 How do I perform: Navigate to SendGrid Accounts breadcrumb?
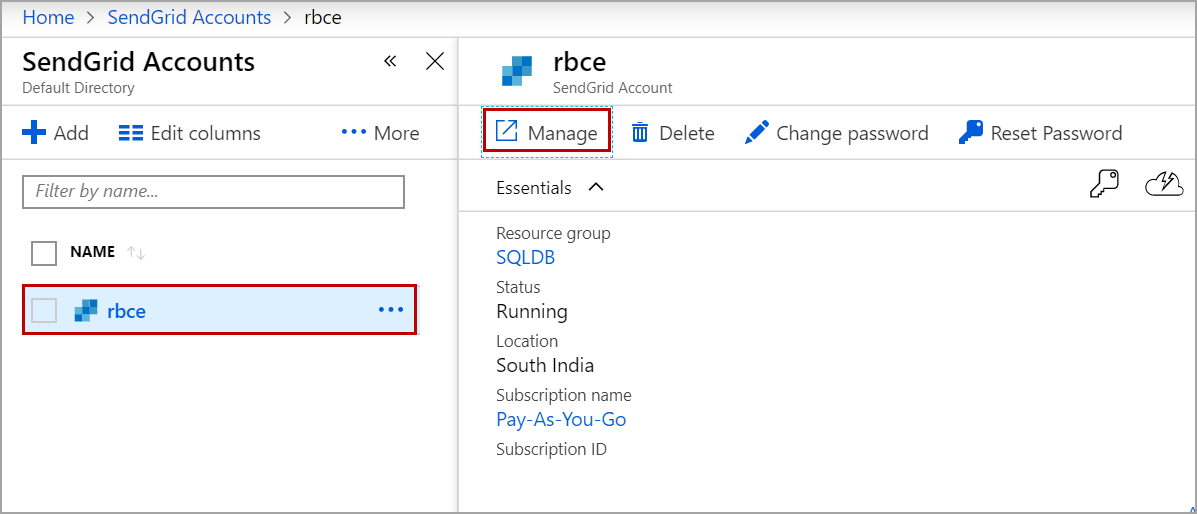(189, 18)
